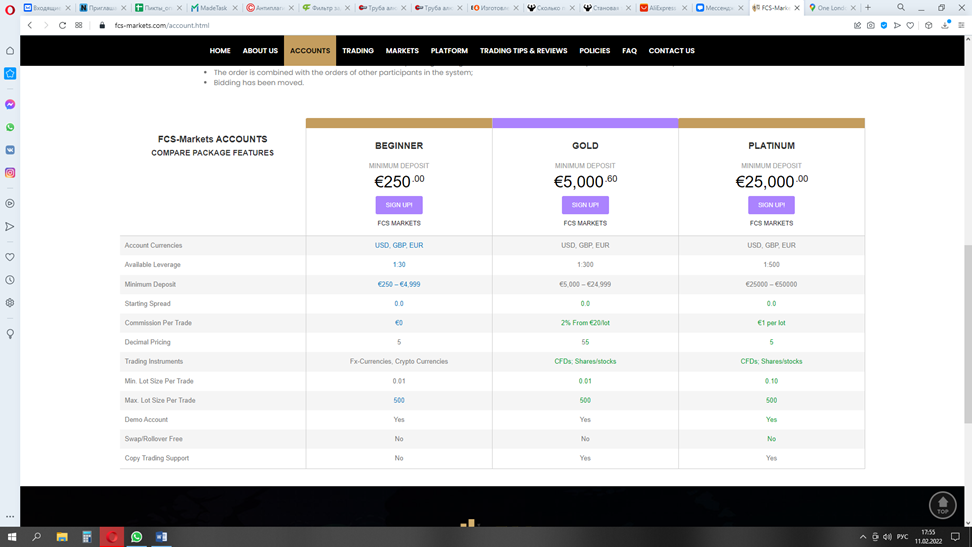Take snapshot with camera icon
The height and width of the screenshot is (547, 972).
coord(870,25)
